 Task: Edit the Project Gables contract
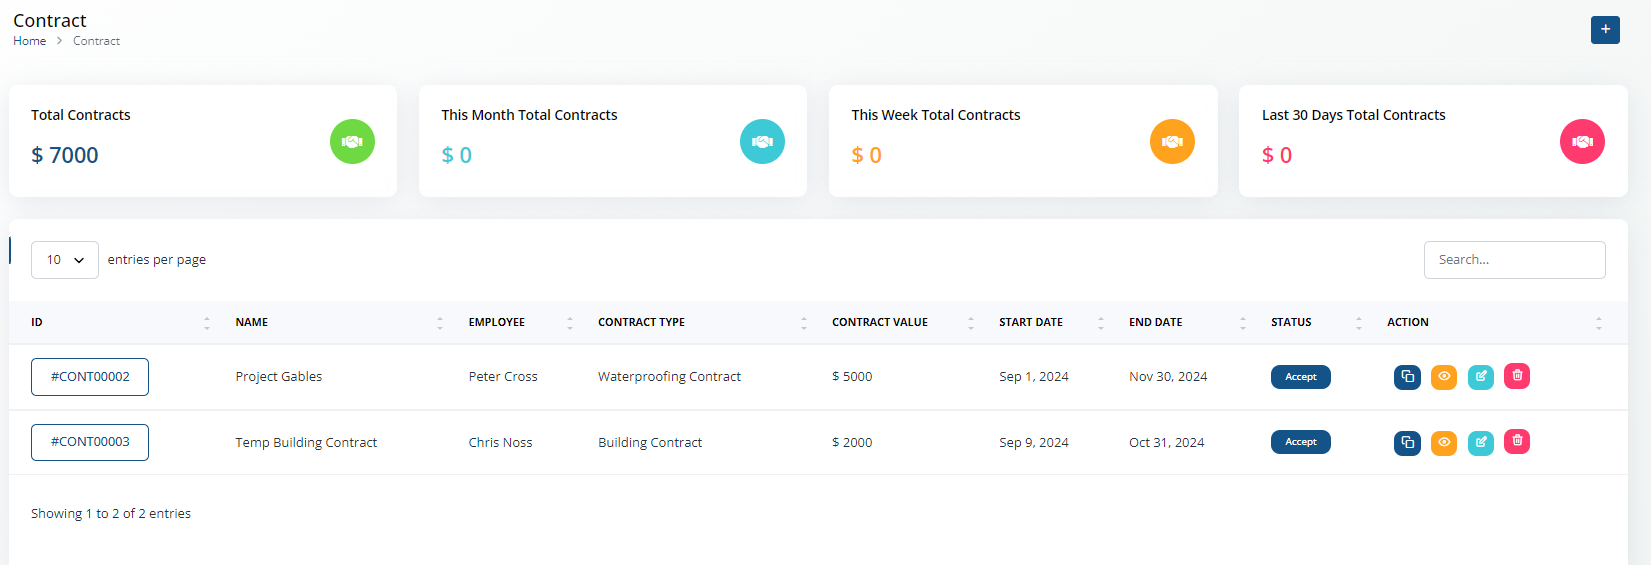1481,377
